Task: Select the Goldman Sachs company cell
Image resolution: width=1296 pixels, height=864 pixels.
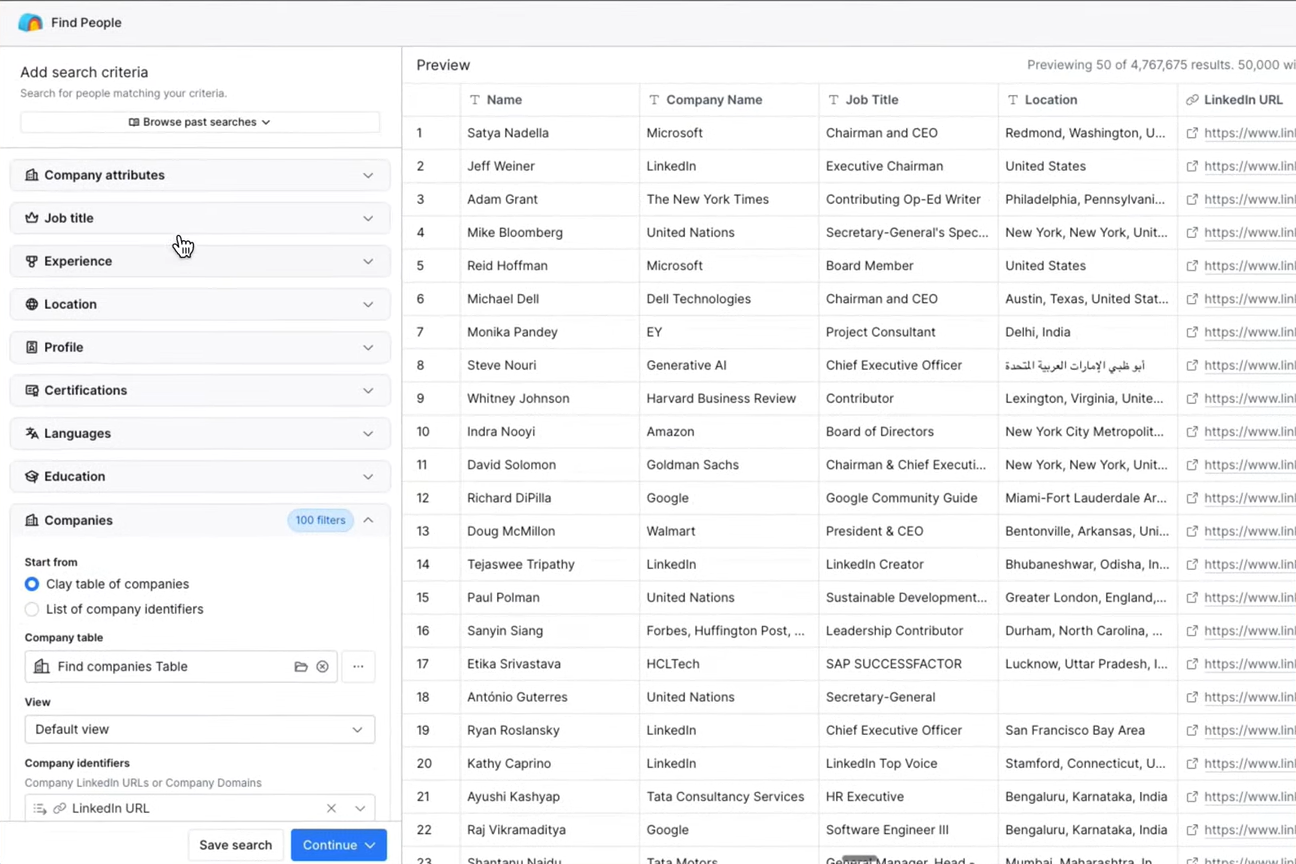Action: (x=729, y=465)
